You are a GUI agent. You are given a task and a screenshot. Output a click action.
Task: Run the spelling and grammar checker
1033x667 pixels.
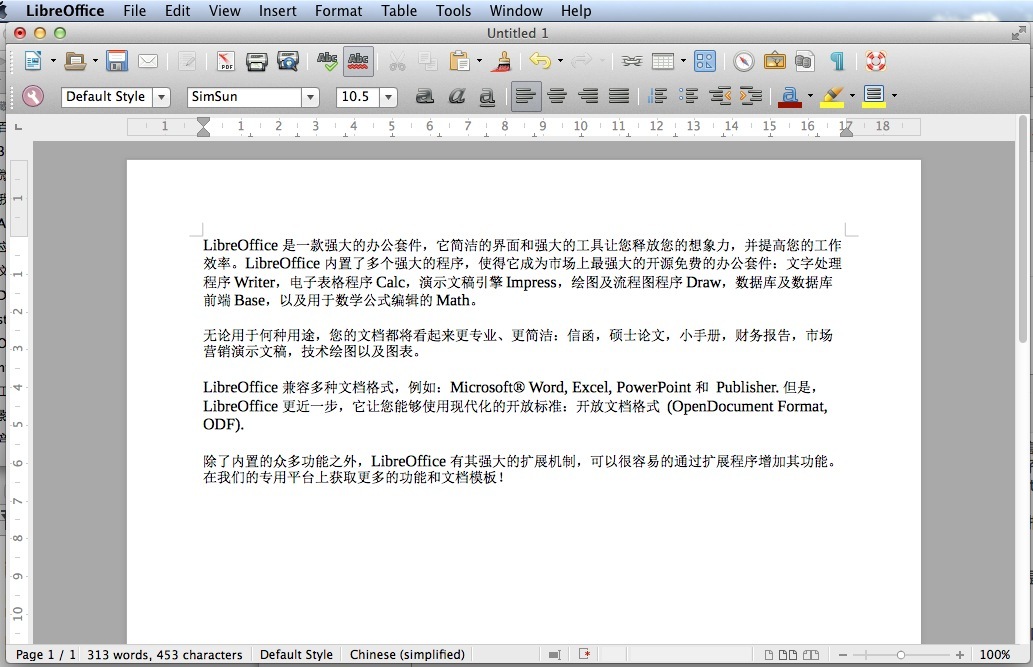click(327, 61)
